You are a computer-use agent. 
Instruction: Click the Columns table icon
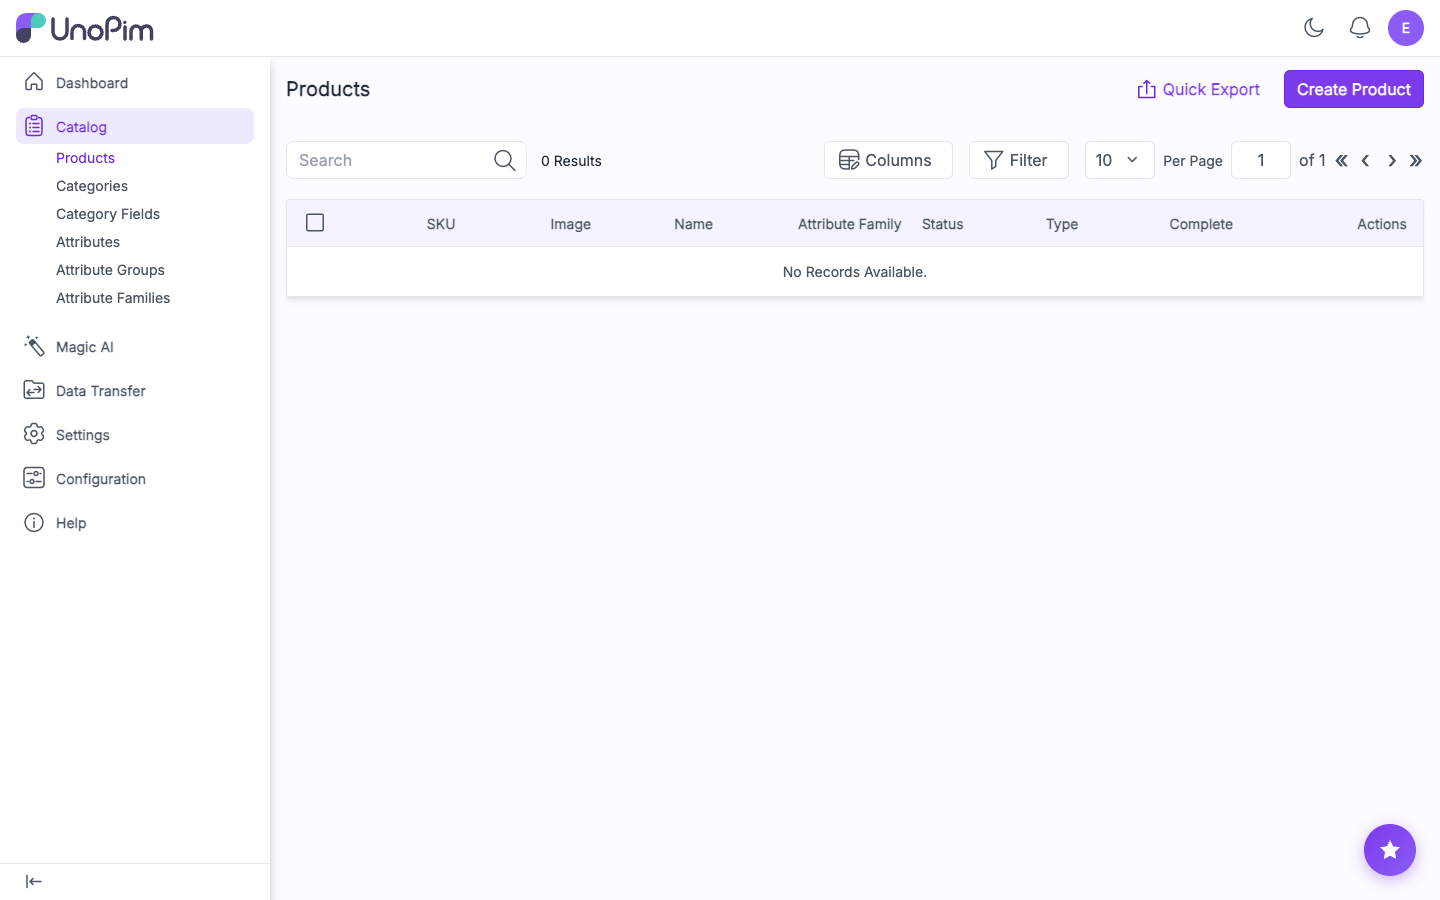(x=849, y=160)
